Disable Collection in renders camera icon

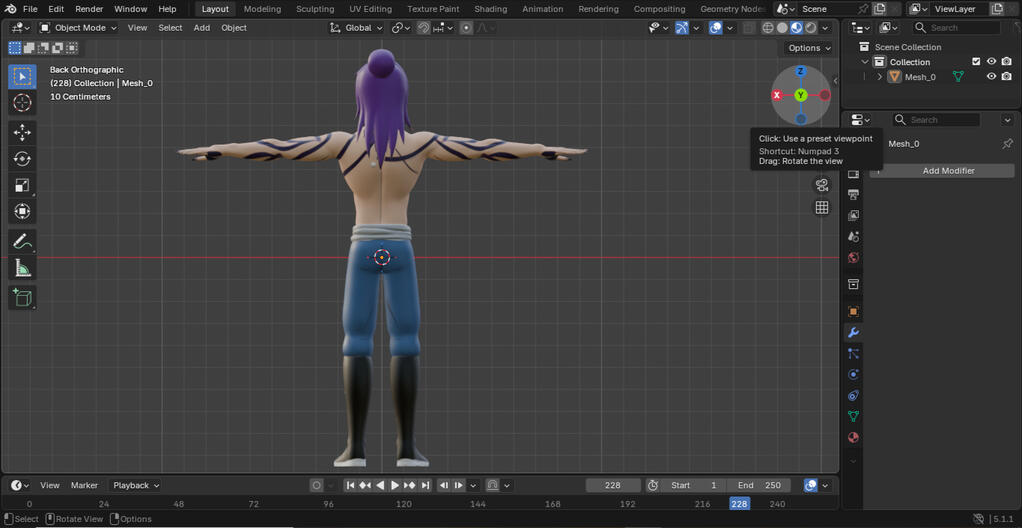(x=1006, y=61)
